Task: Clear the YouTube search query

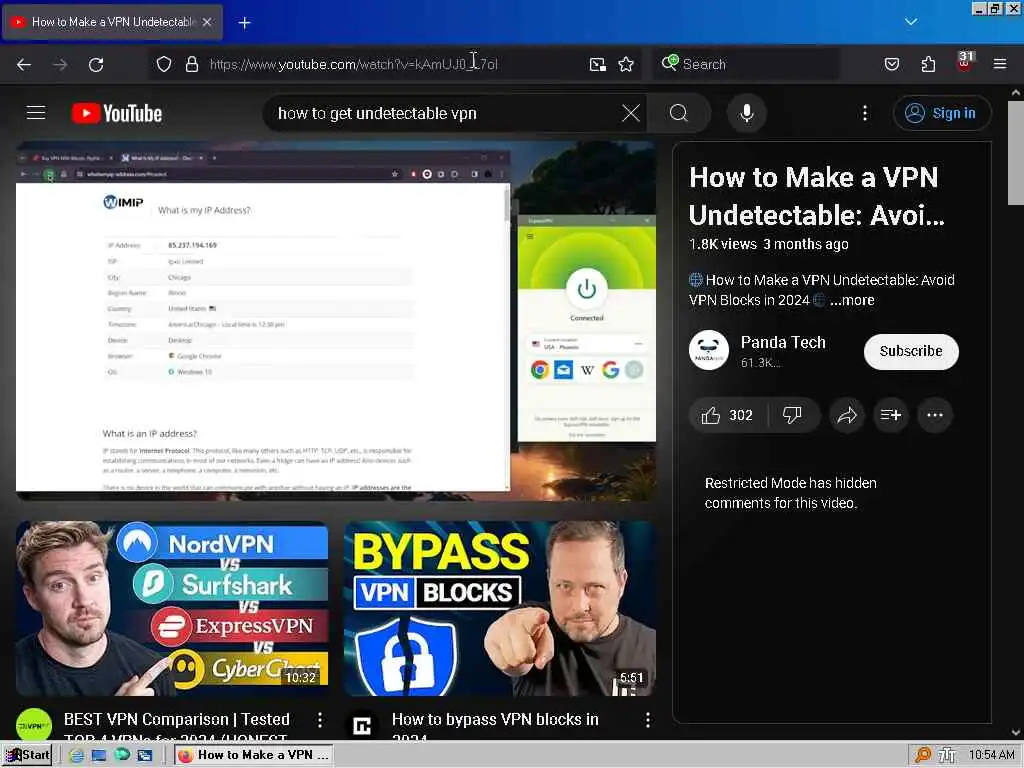Action: coord(631,113)
